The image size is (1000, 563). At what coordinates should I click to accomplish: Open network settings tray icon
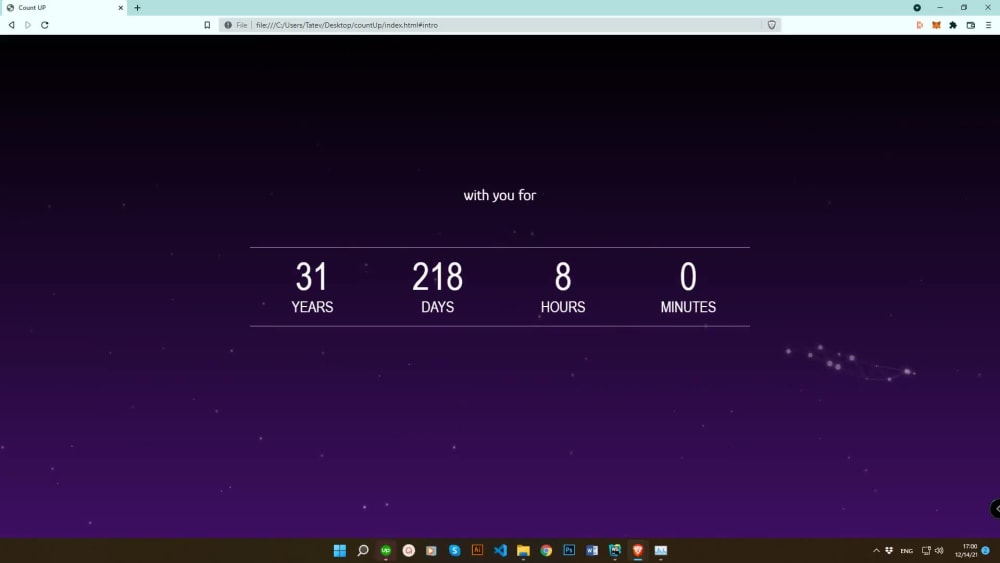[x=926, y=550]
